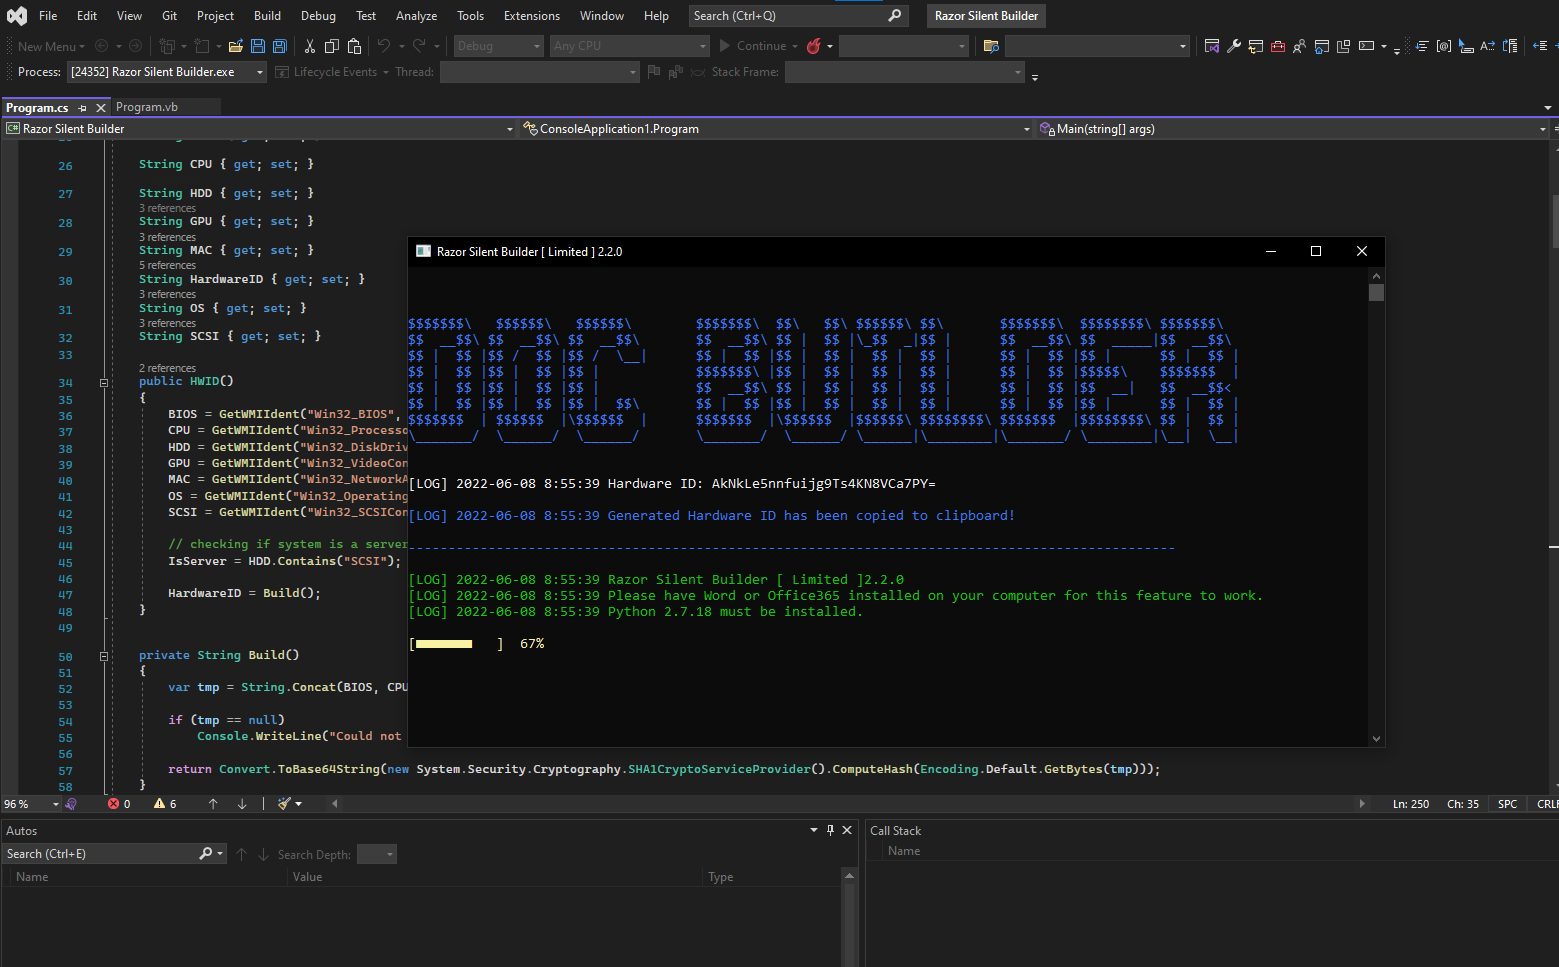This screenshot has width=1559, height=967.
Task: Open the File menu
Action: [48, 16]
